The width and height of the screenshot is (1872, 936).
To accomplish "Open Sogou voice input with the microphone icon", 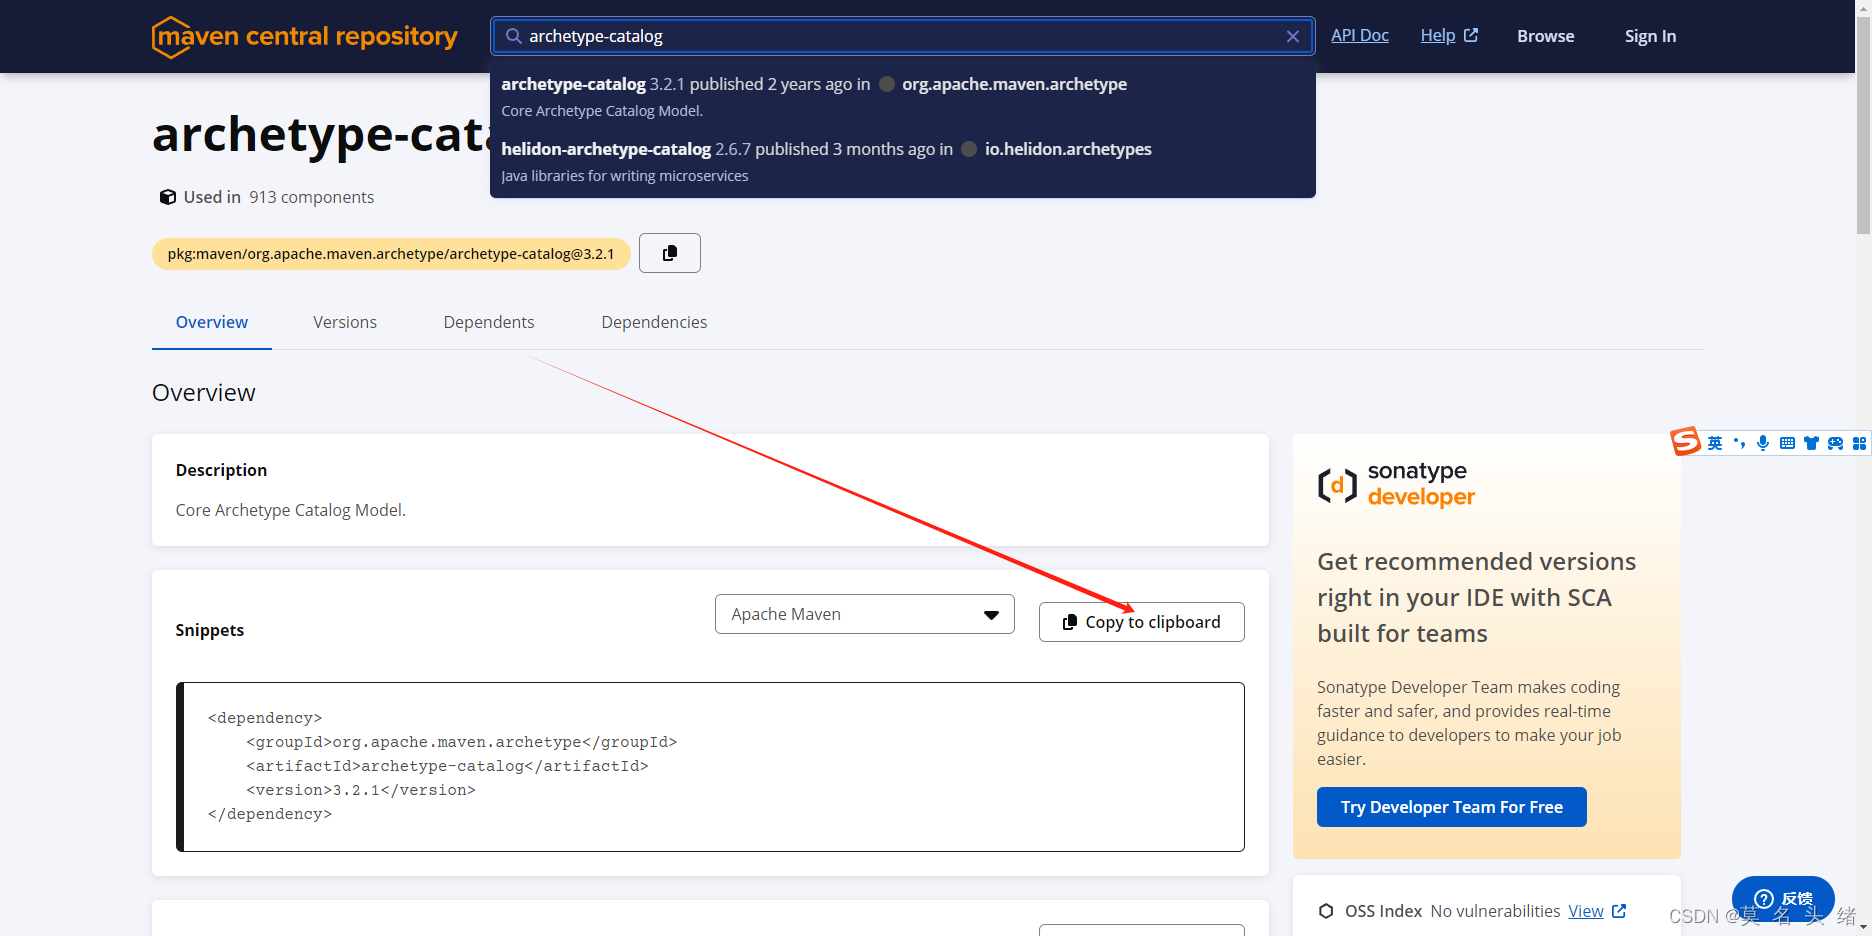I will coord(1763,443).
